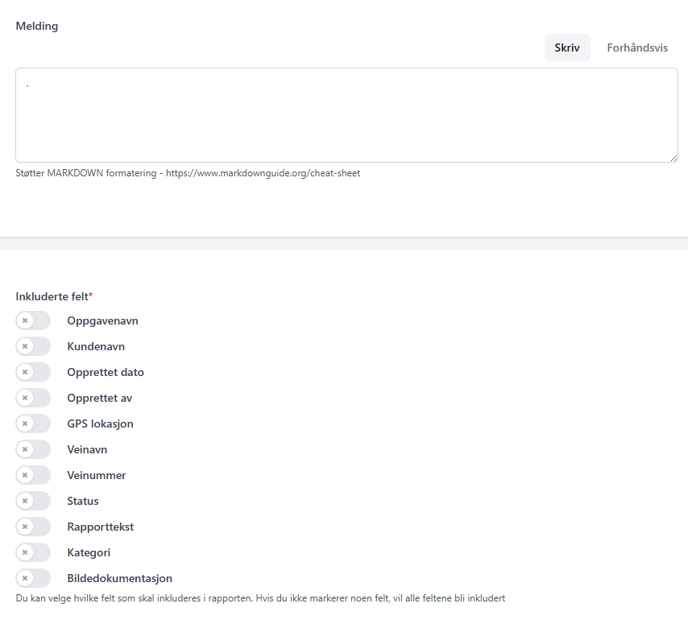Toggle GPS lokasjon inclusion

33,424
